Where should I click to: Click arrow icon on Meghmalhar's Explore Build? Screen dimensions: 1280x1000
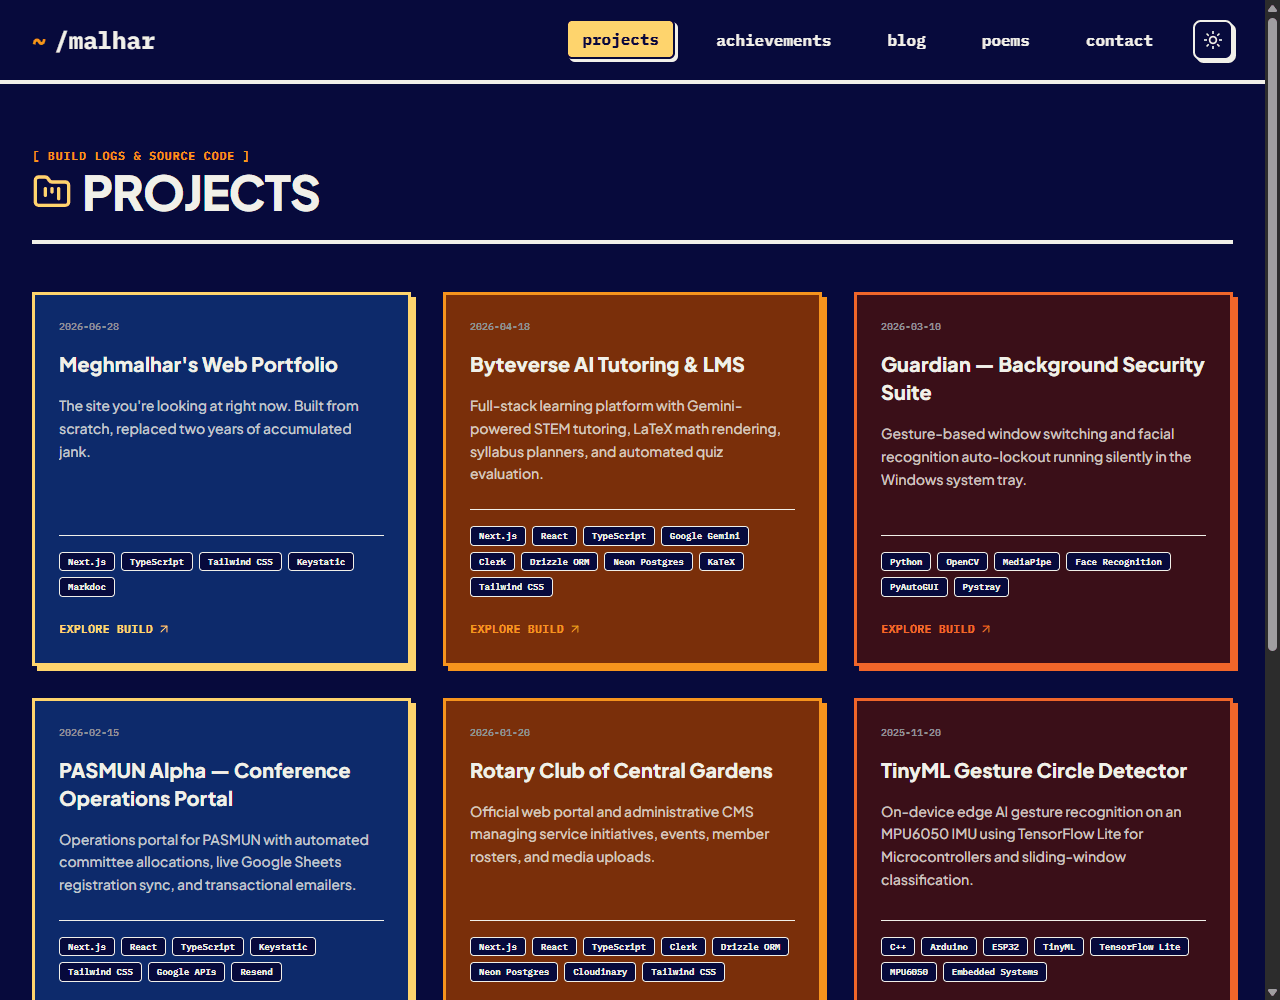(164, 629)
